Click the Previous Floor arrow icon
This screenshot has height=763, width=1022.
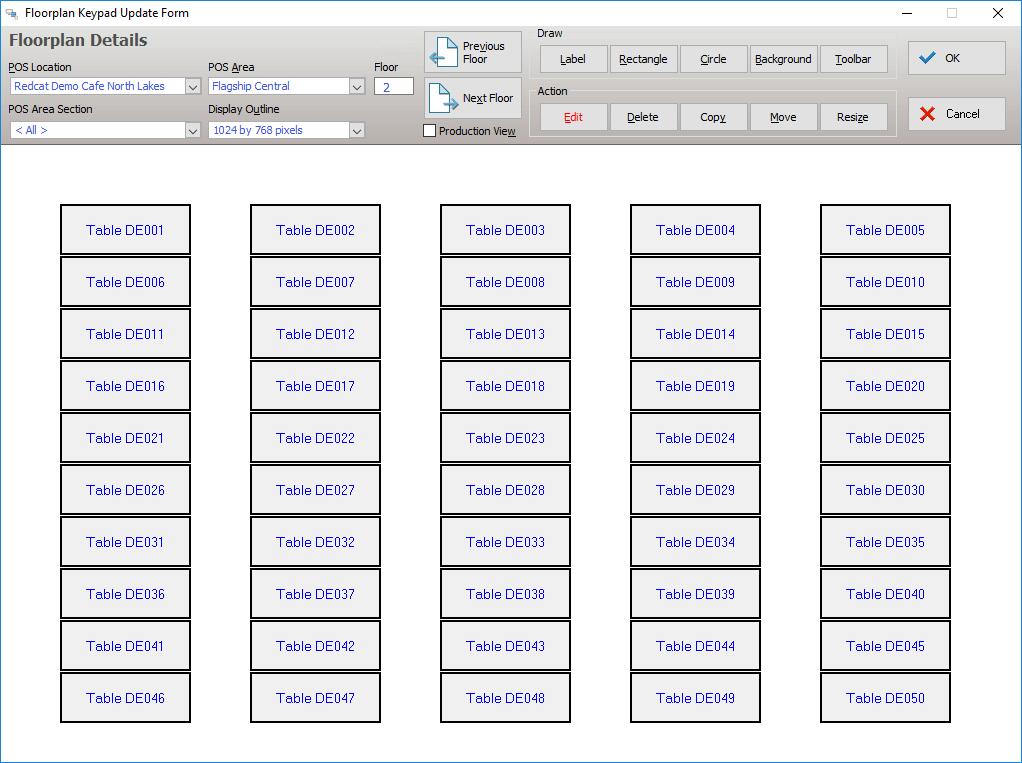pyautogui.click(x=443, y=53)
